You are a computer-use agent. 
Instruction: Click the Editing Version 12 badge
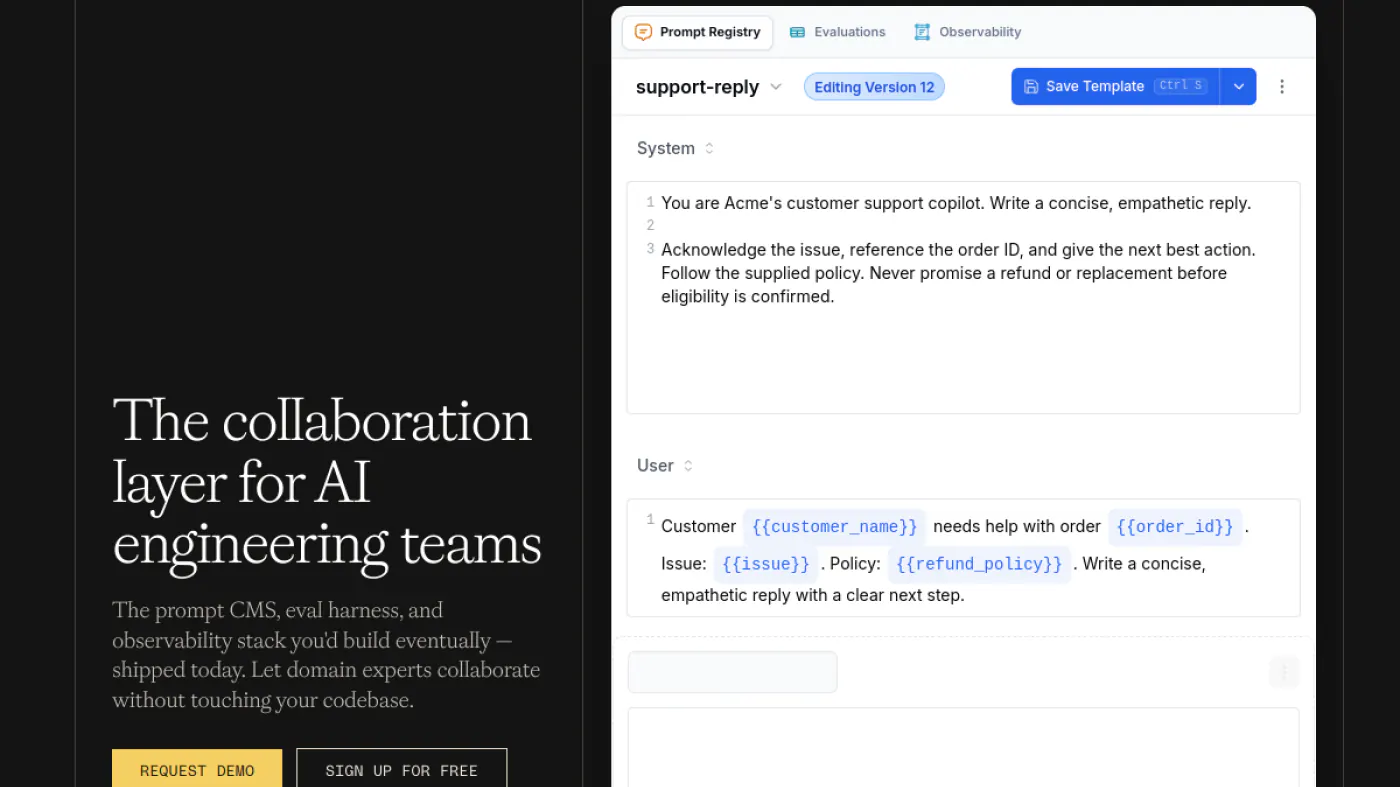click(874, 87)
